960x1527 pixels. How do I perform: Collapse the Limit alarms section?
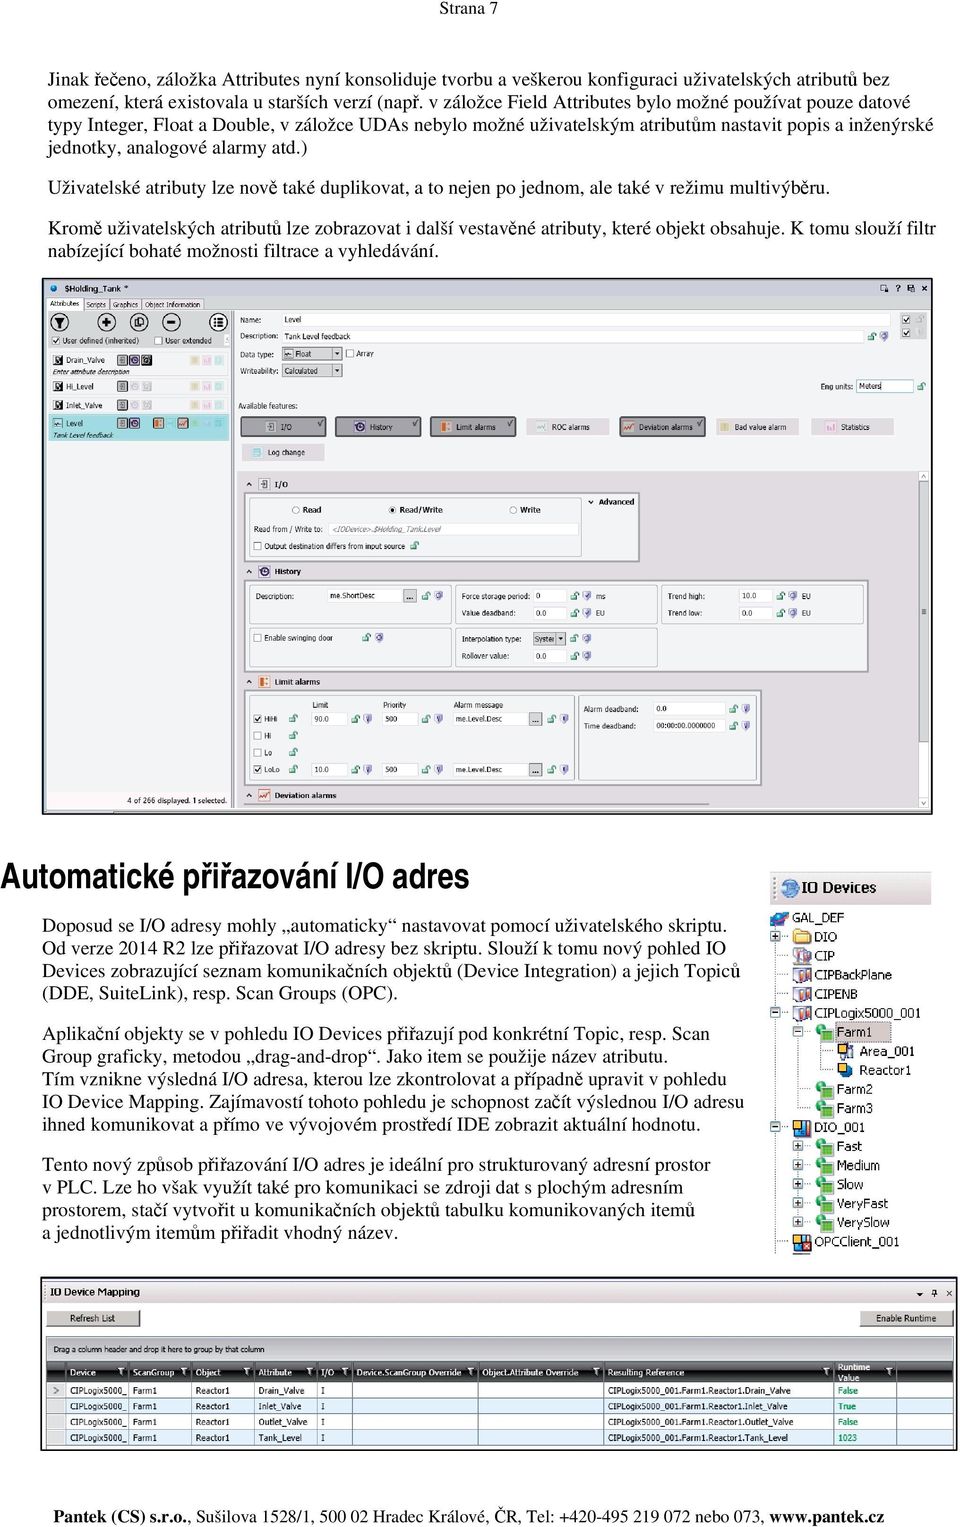click(249, 682)
